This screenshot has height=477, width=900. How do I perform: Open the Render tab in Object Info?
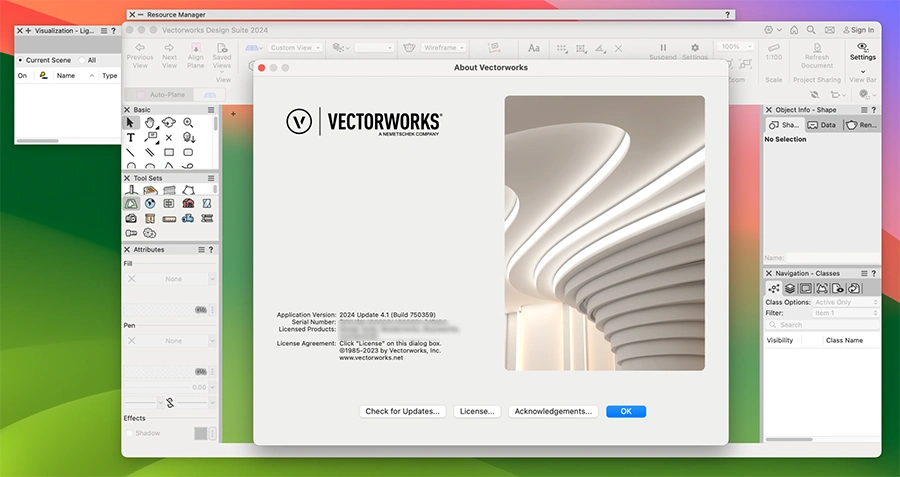(861, 125)
